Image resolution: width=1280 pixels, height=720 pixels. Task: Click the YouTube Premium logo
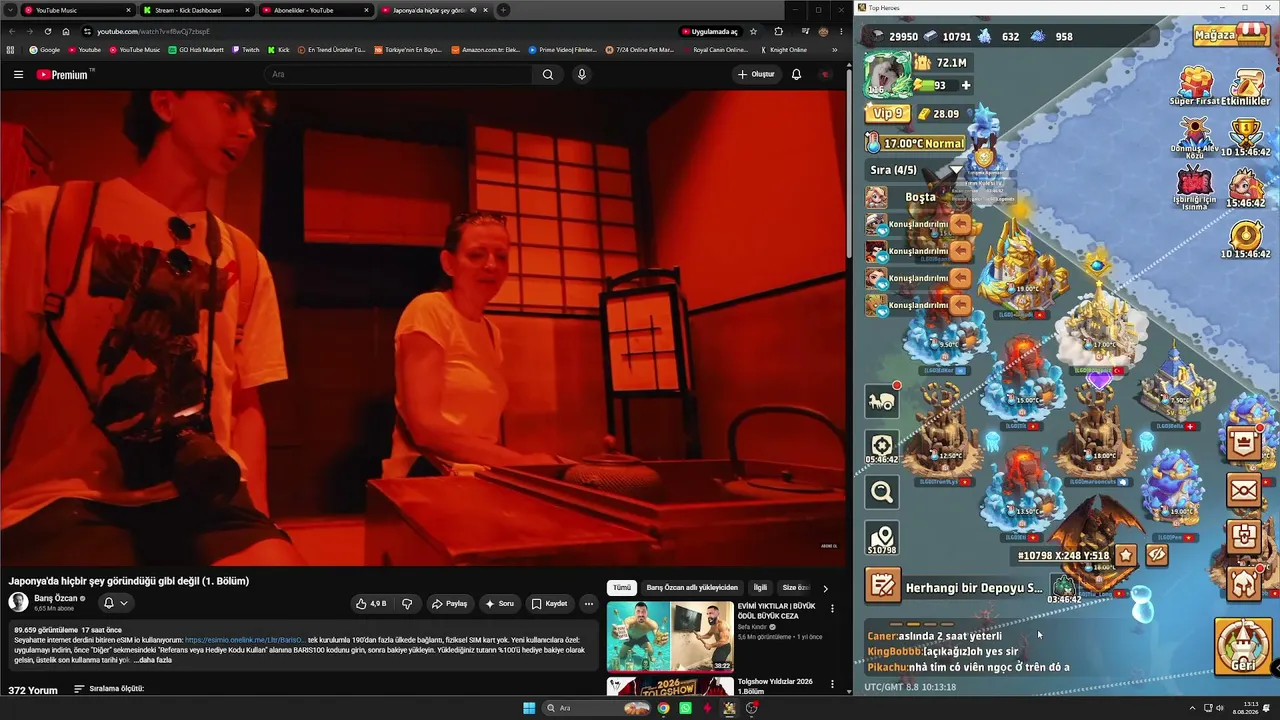pyautogui.click(x=62, y=74)
